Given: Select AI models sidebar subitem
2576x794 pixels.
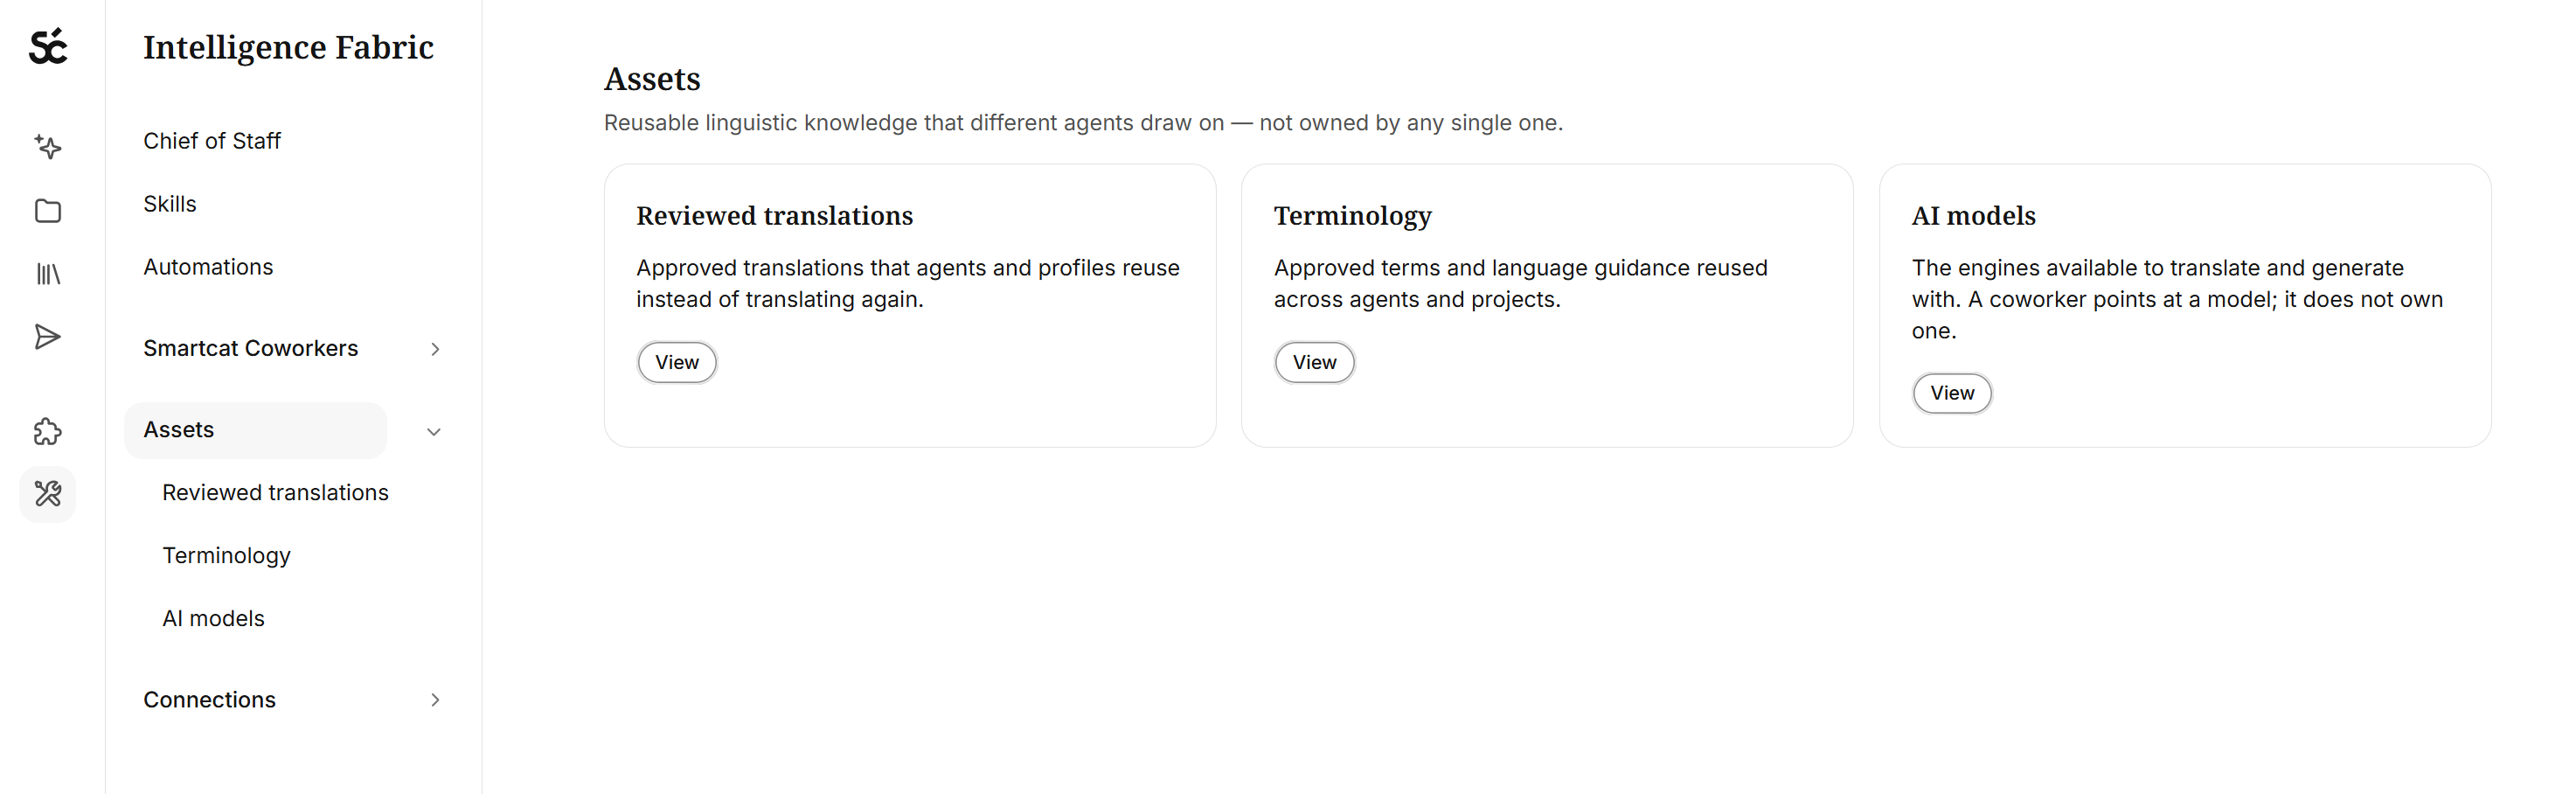Looking at the screenshot, I should click(213, 619).
